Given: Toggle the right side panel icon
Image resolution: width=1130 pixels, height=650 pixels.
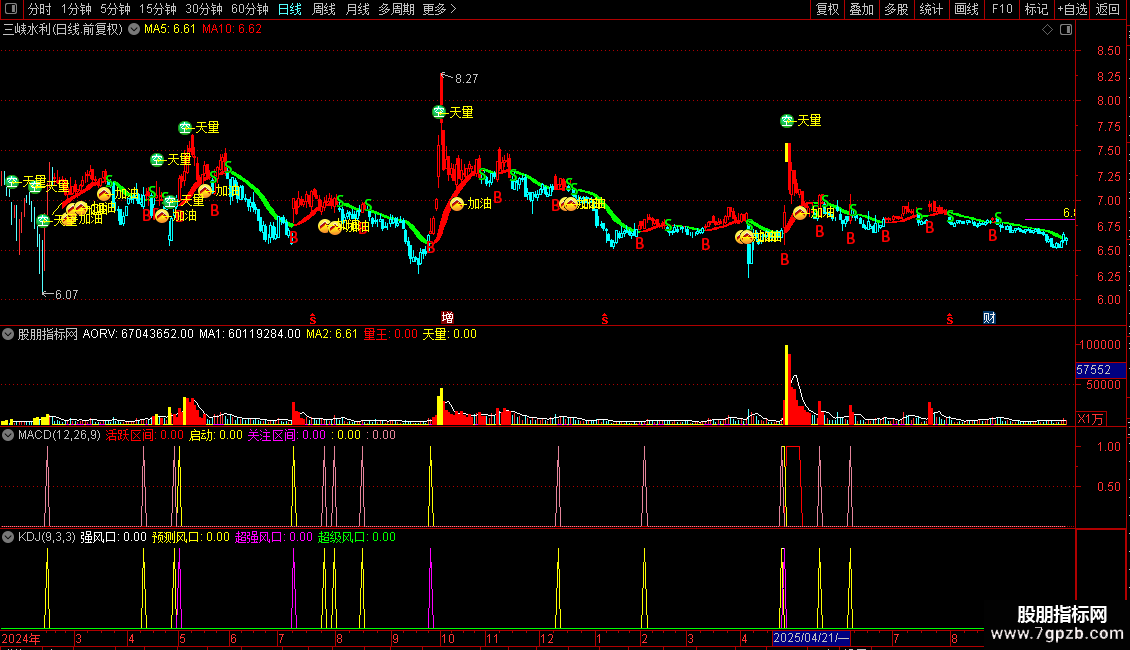Looking at the screenshot, I should point(1066,30).
